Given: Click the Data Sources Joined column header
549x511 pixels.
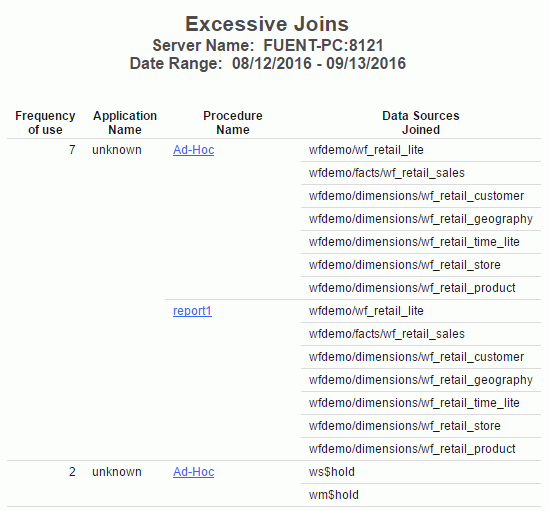Looking at the screenshot, I should click(421, 123).
